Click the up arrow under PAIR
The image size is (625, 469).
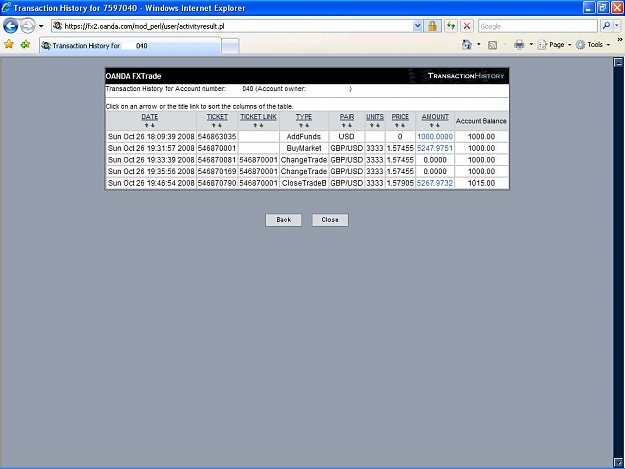(344, 126)
